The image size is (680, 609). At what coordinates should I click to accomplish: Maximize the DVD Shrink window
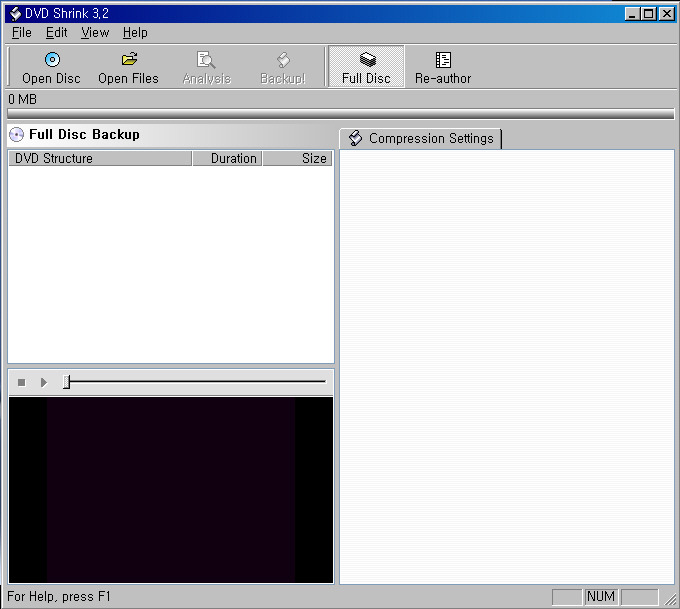pyautogui.click(x=649, y=14)
